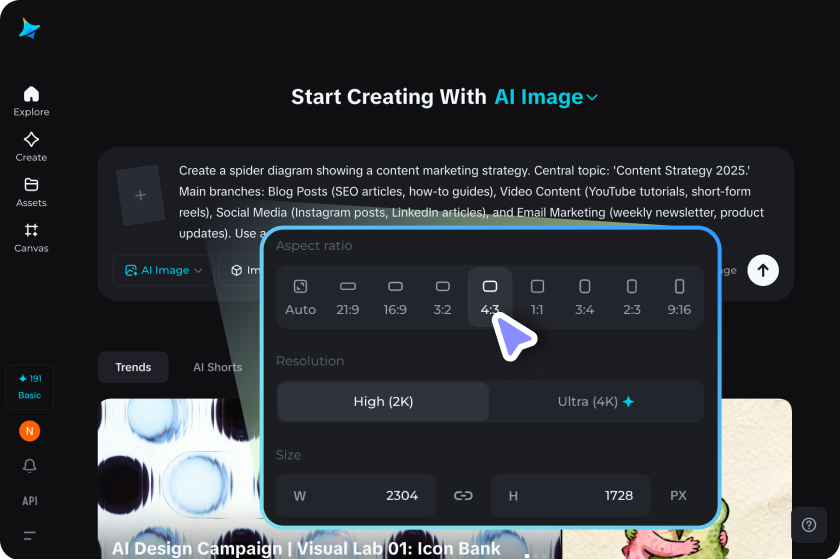Image resolution: width=840 pixels, height=560 pixels.
Task: Select the 1:1 aspect ratio
Action: click(537, 297)
